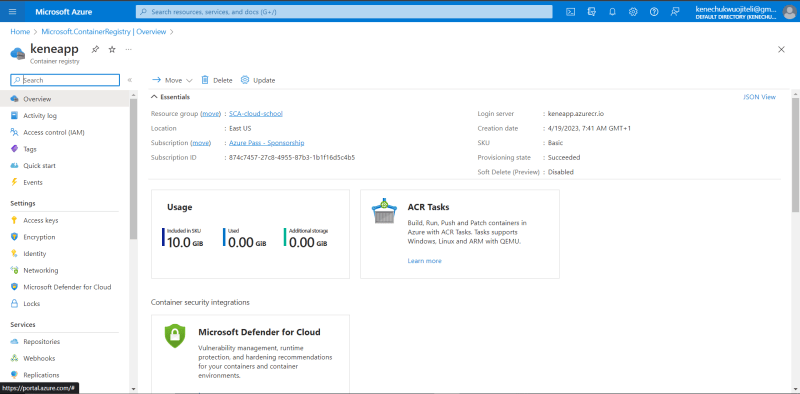
Task: Go to Home breadcrumb
Action: (20, 32)
